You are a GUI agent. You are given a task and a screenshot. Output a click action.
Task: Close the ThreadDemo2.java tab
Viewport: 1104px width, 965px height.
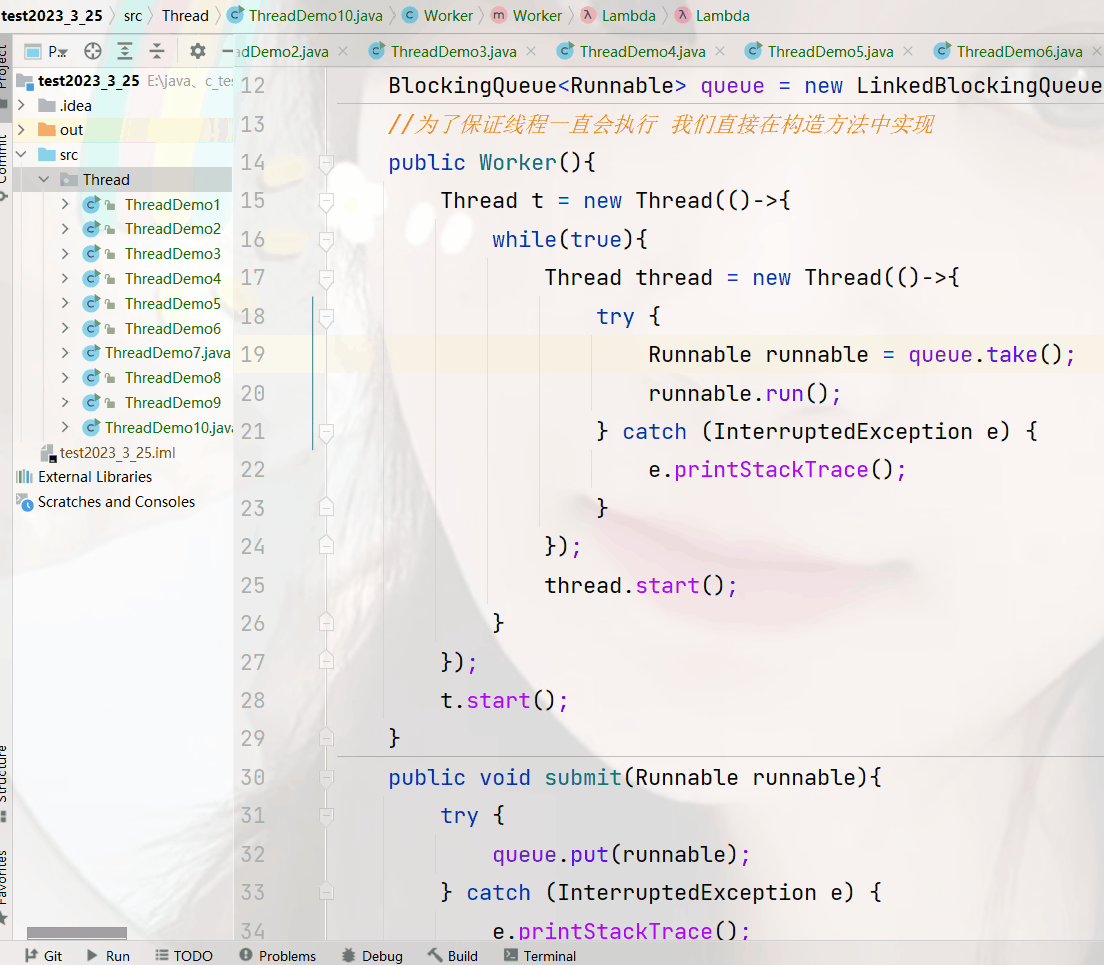(x=343, y=51)
